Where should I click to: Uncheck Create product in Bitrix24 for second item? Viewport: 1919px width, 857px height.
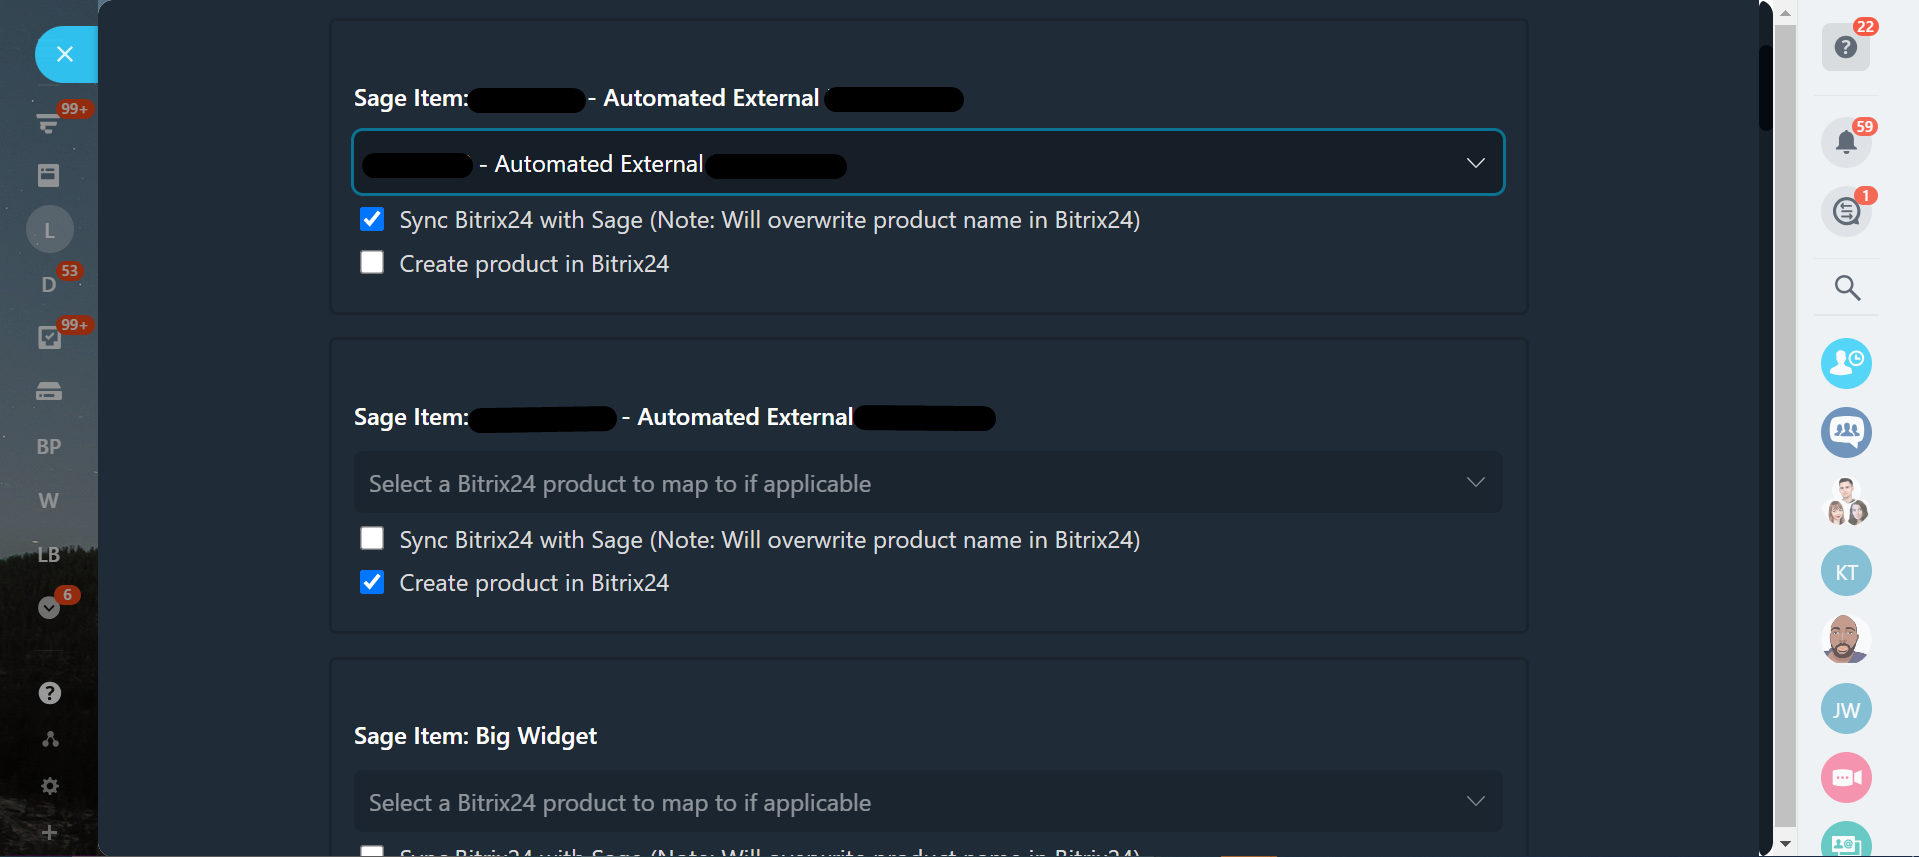pyautogui.click(x=372, y=582)
